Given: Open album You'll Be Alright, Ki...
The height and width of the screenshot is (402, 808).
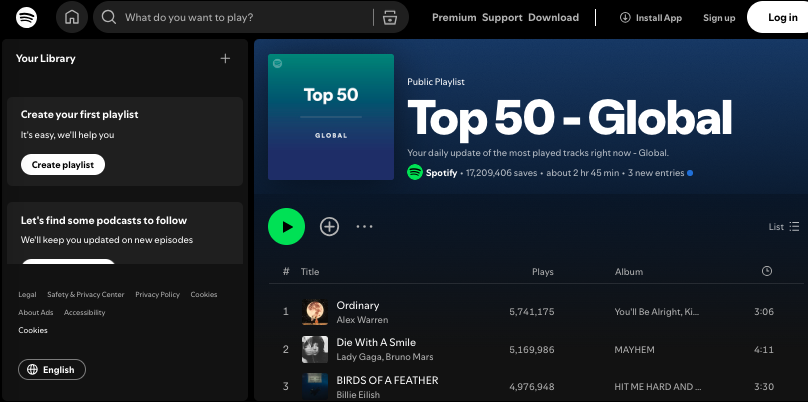Looking at the screenshot, I should point(657,312).
